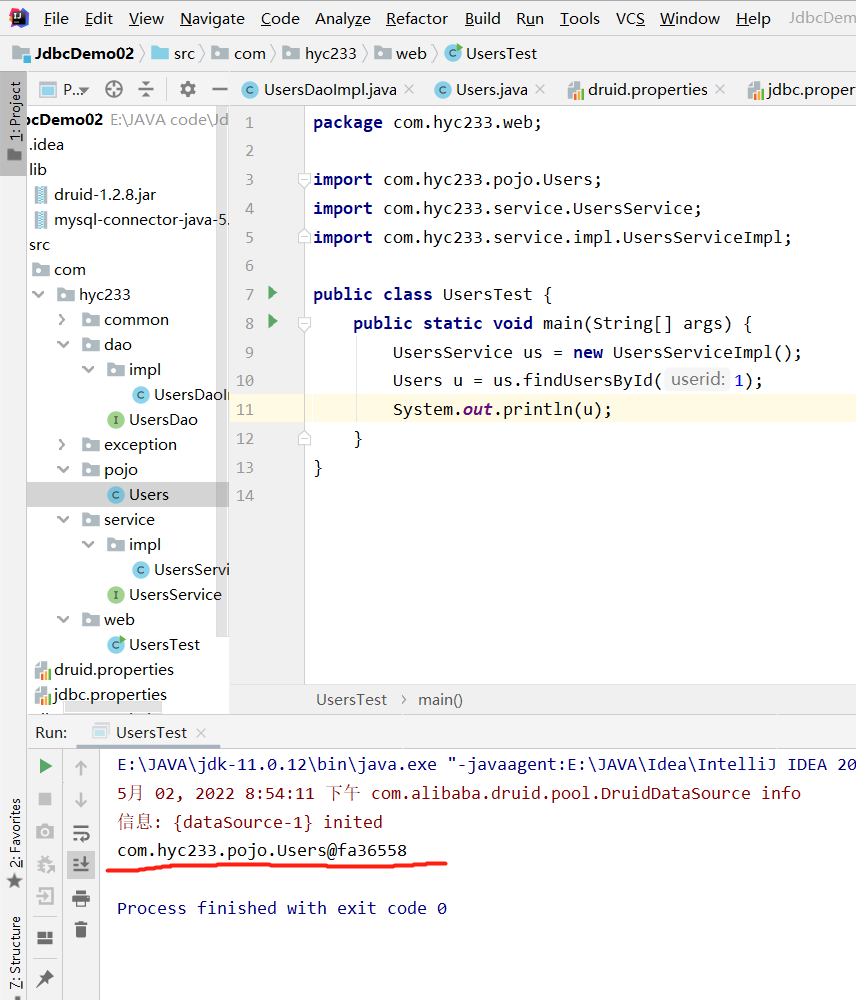Run the UsersTest class from the line 7 gutter
Screen dimensions: 856x1000
tap(273, 293)
